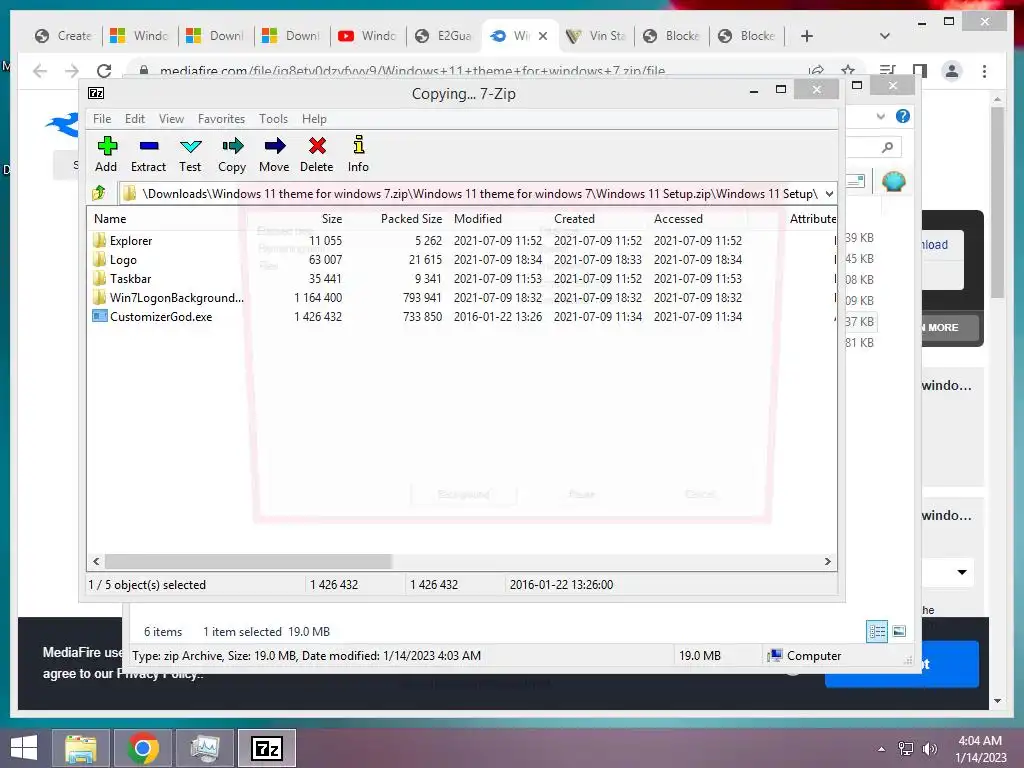Switch Explorer to details view icon
1024x768 pixels.
click(877, 631)
